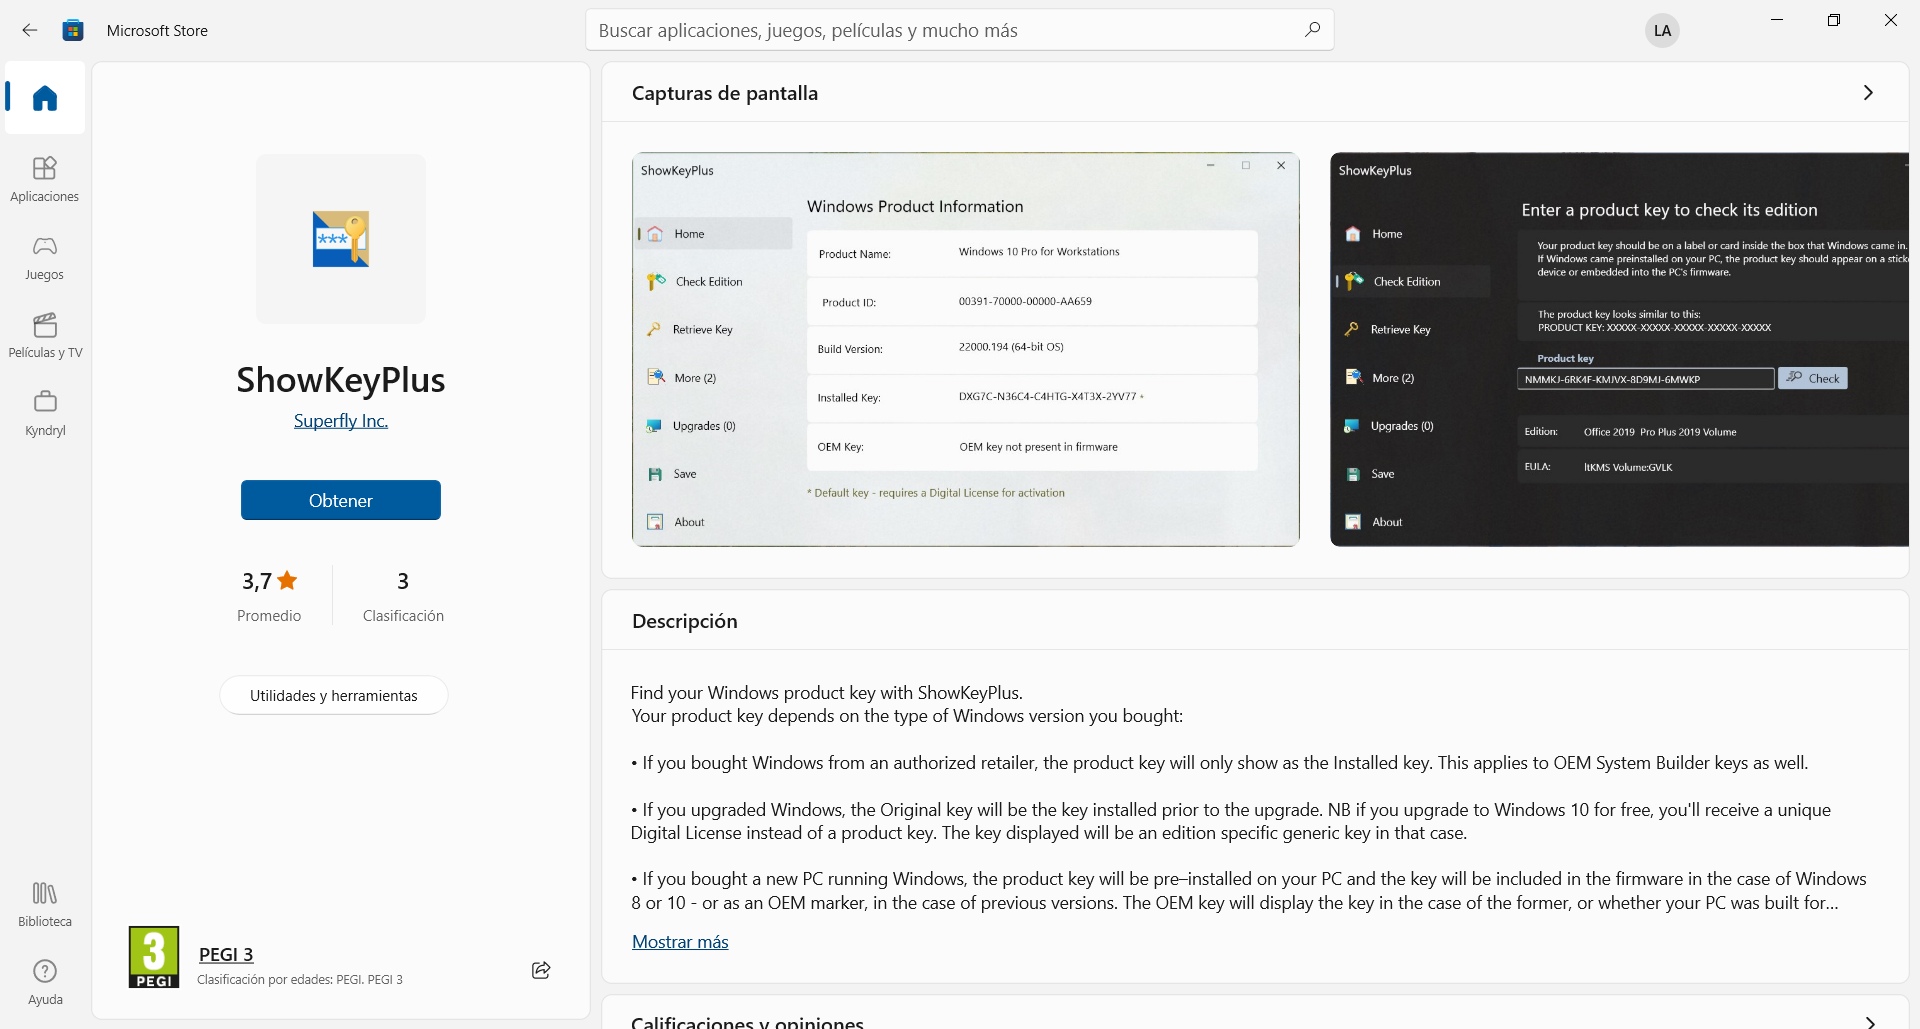Open the light theme Windows Product Information screenshot
The width and height of the screenshot is (1920, 1029).
pos(966,349)
